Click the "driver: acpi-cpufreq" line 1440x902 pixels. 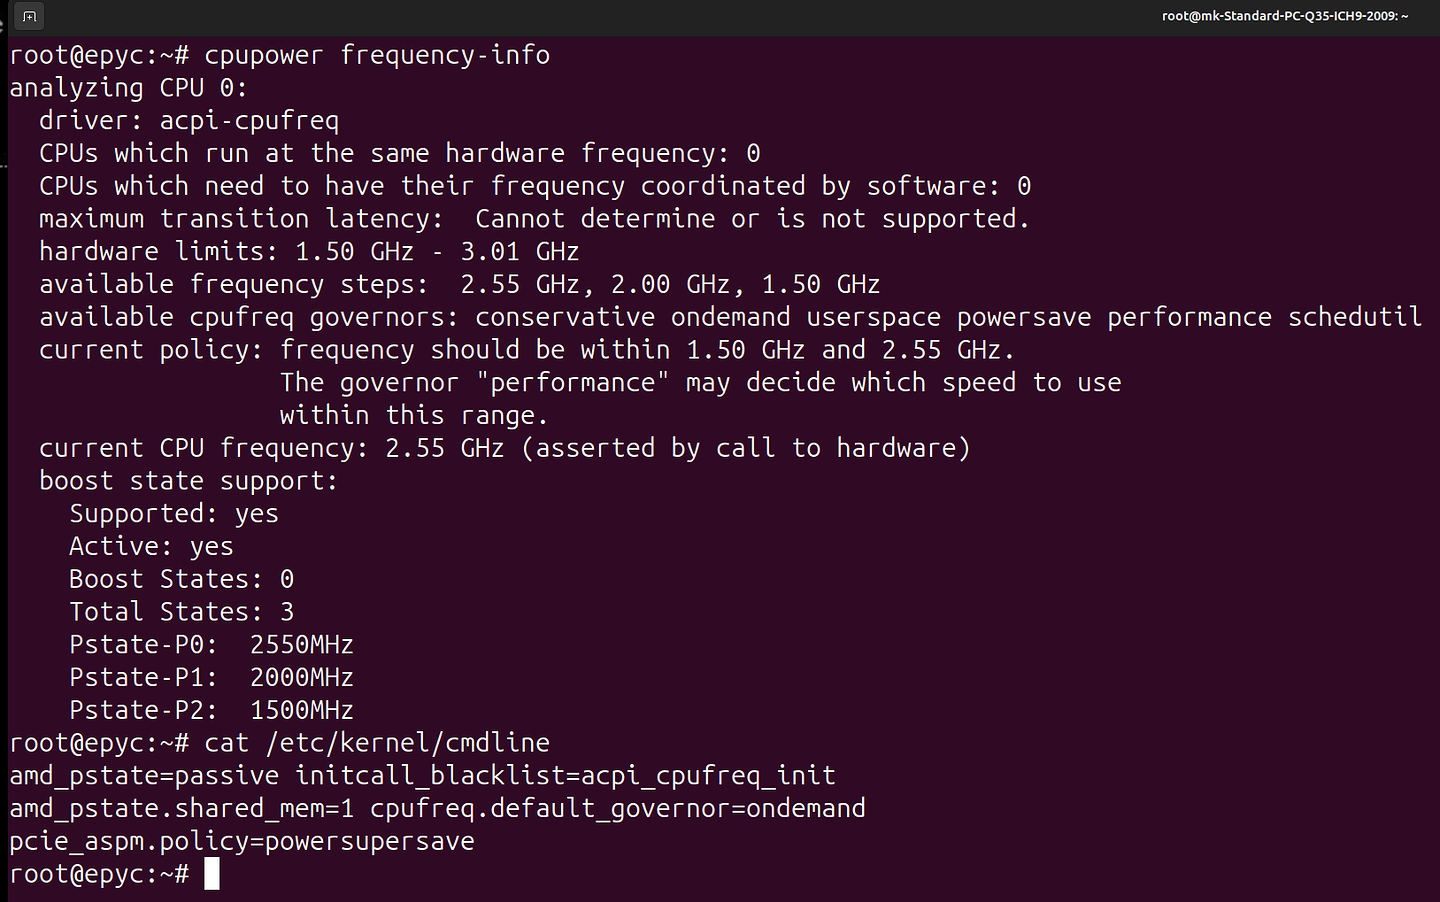189,121
